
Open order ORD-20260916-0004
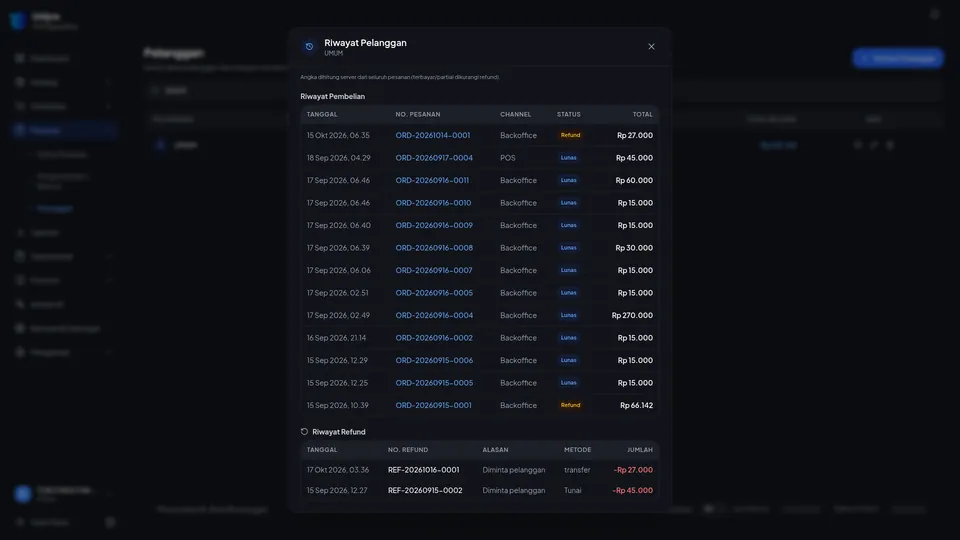[434, 315]
